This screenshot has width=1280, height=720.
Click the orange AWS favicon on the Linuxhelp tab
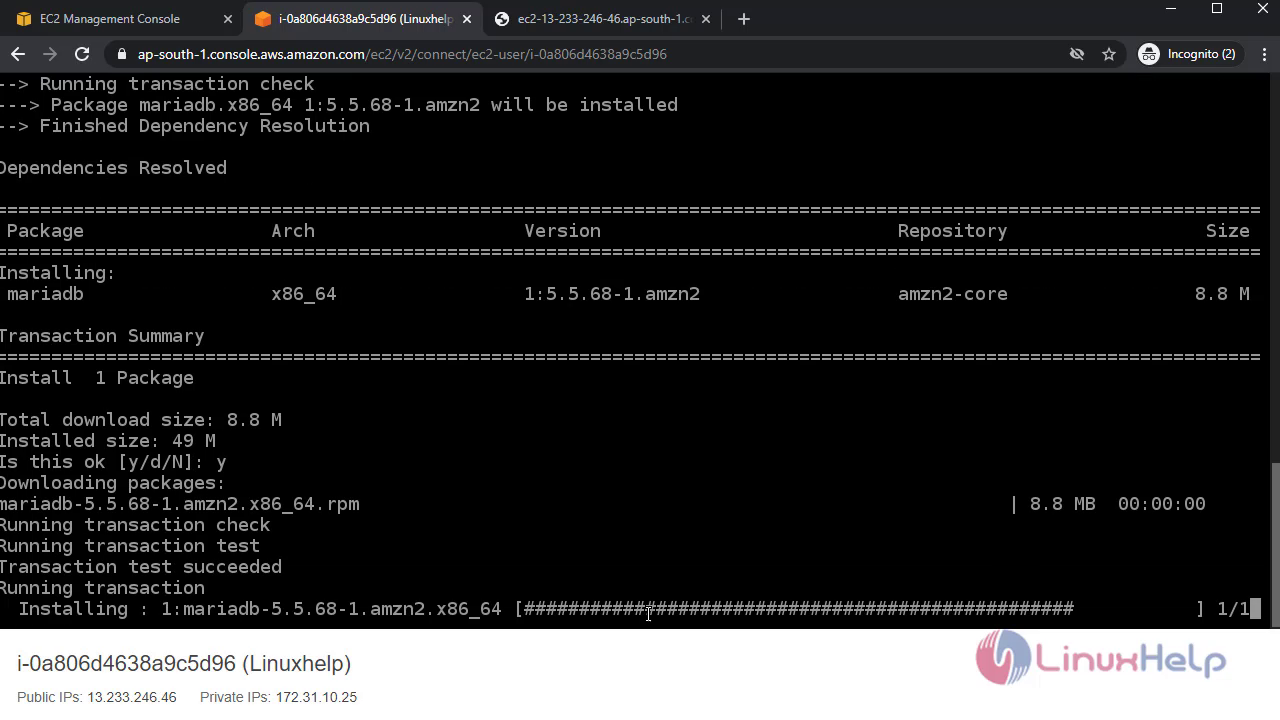click(263, 19)
